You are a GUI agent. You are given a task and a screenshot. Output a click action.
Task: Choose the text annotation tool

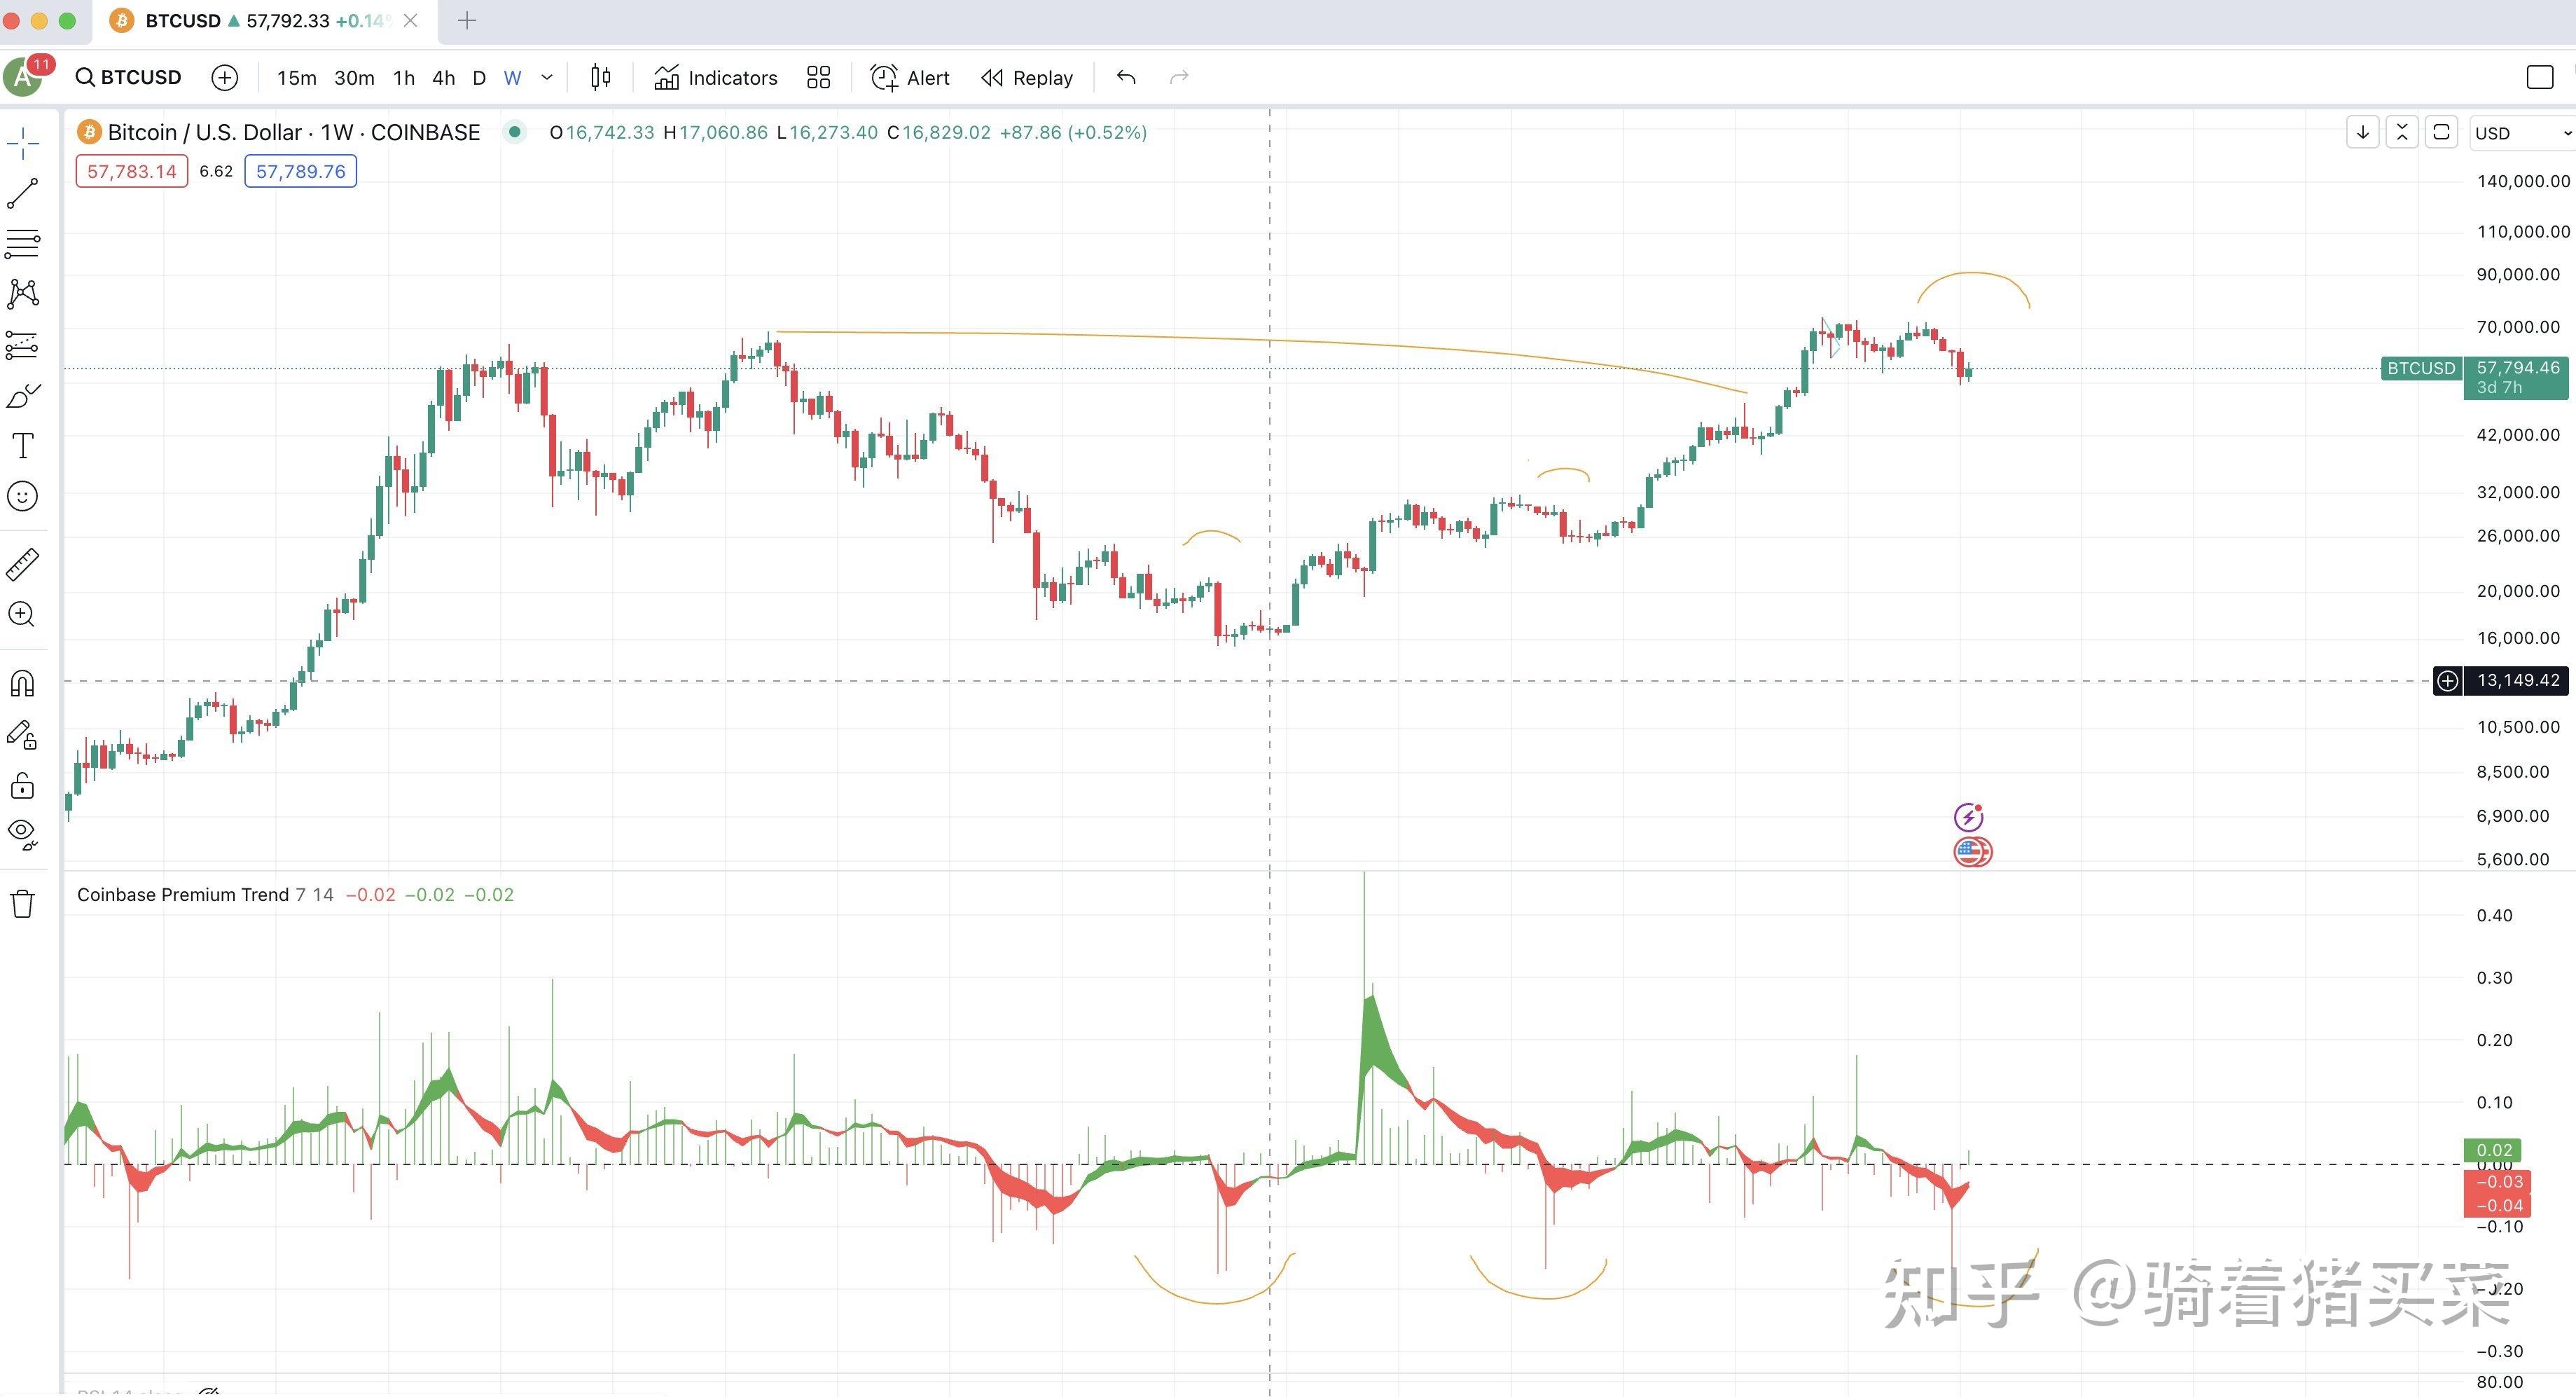tap(23, 446)
